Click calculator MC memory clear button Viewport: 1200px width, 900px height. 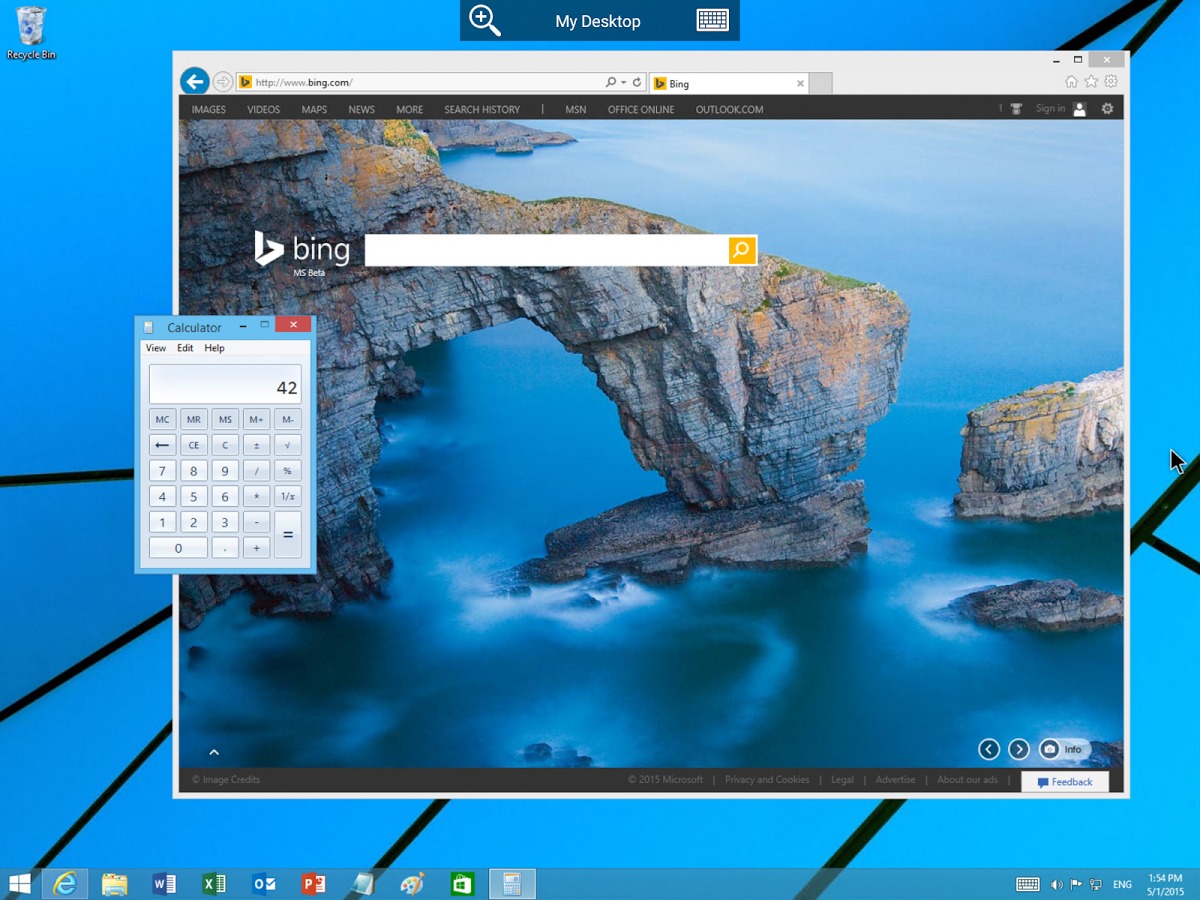tap(162, 419)
